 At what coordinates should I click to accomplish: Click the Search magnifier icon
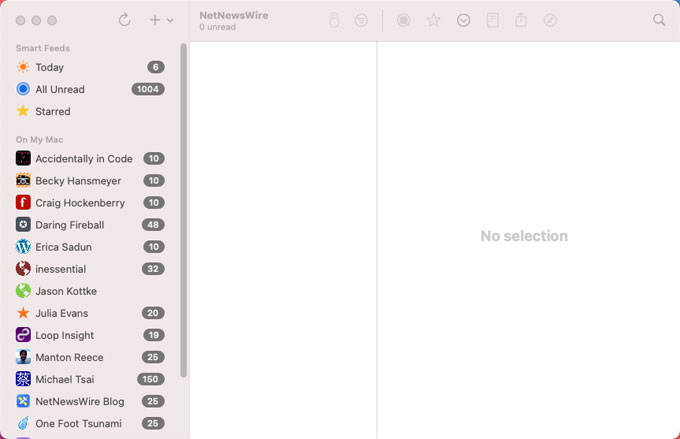pos(659,20)
